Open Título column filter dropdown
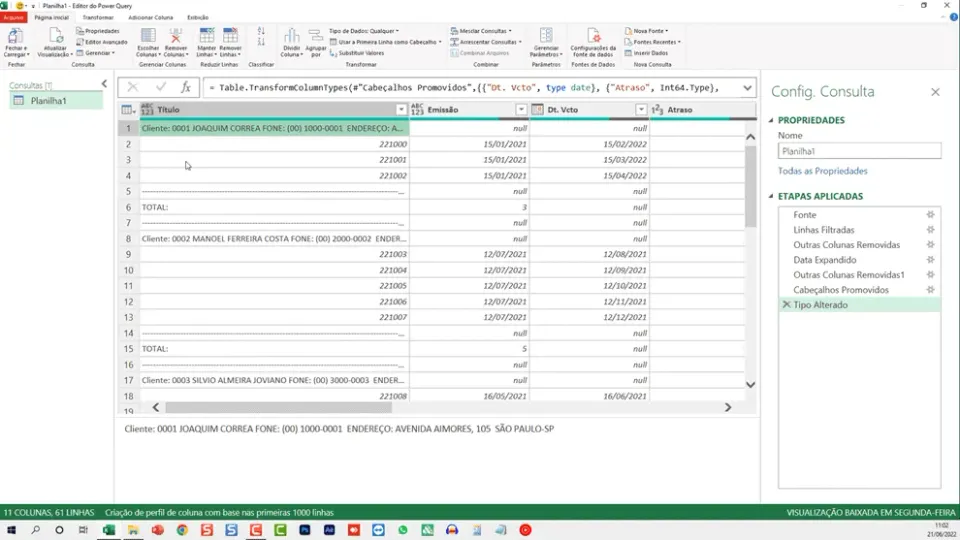 tap(401, 110)
